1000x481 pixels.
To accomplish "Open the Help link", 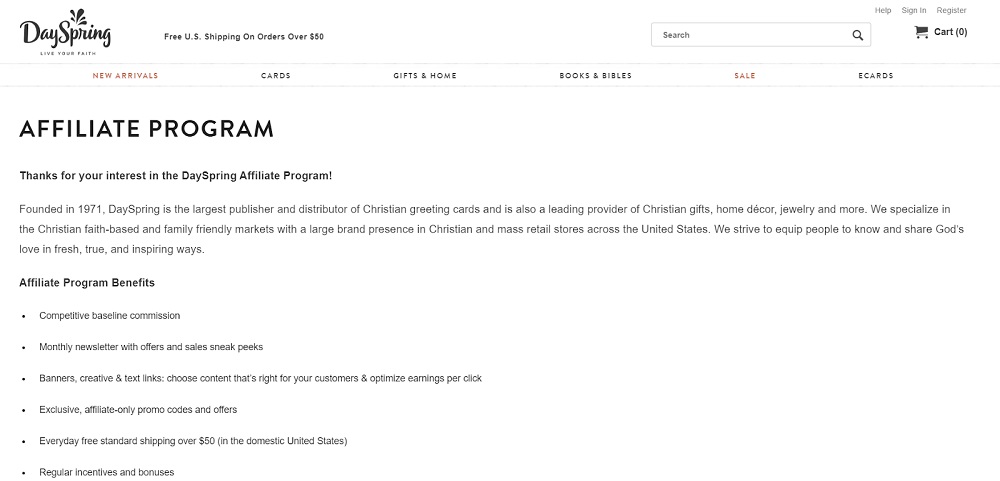I will (883, 10).
